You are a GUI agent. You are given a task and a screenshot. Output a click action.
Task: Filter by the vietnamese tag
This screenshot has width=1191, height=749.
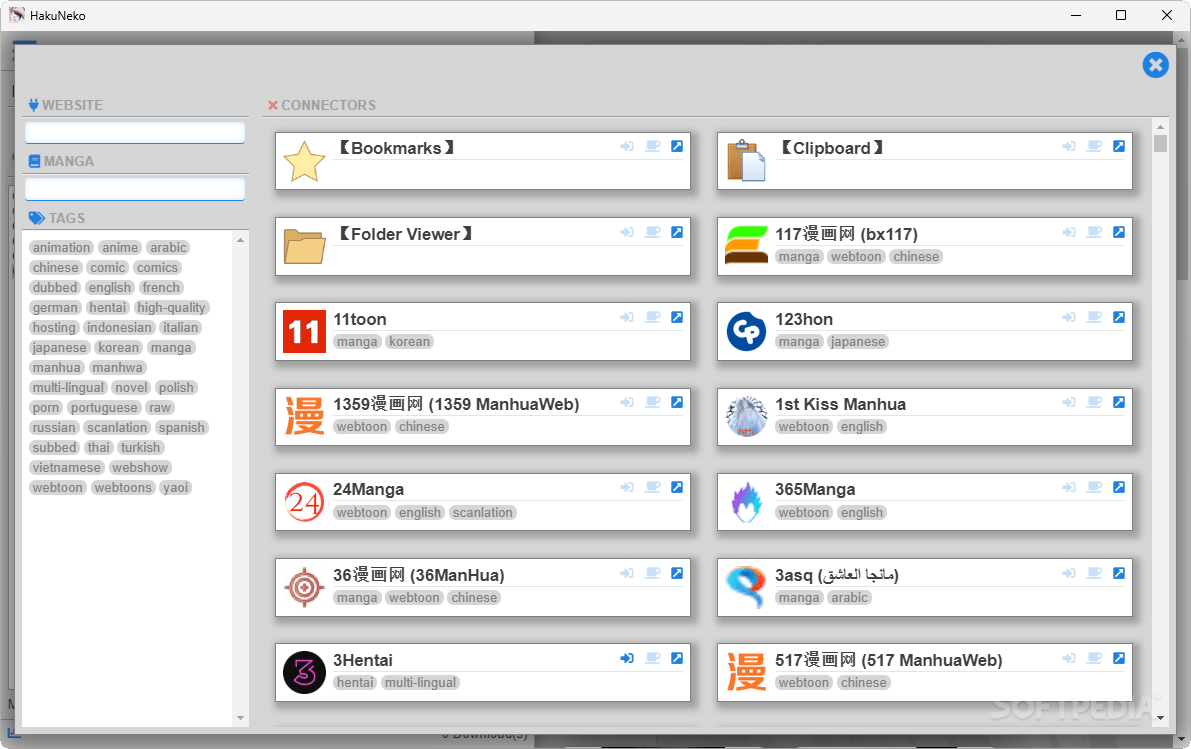click(66, 467)
